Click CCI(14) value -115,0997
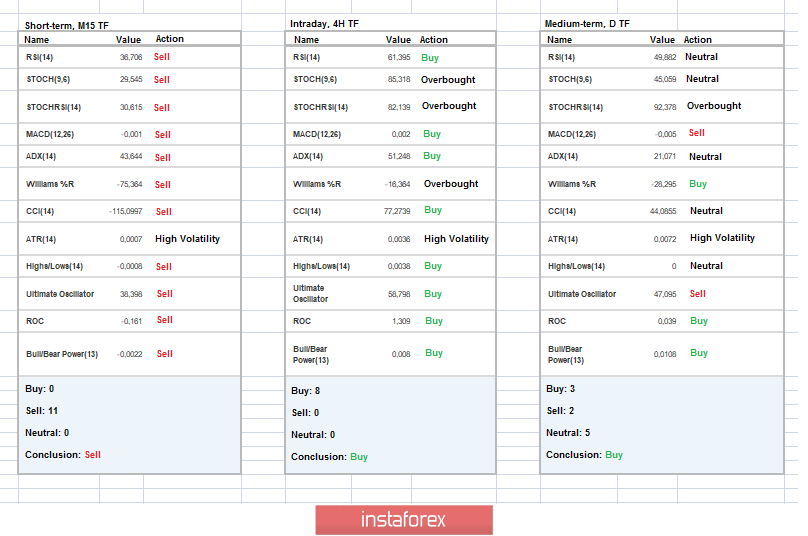 tap(126, 211)
